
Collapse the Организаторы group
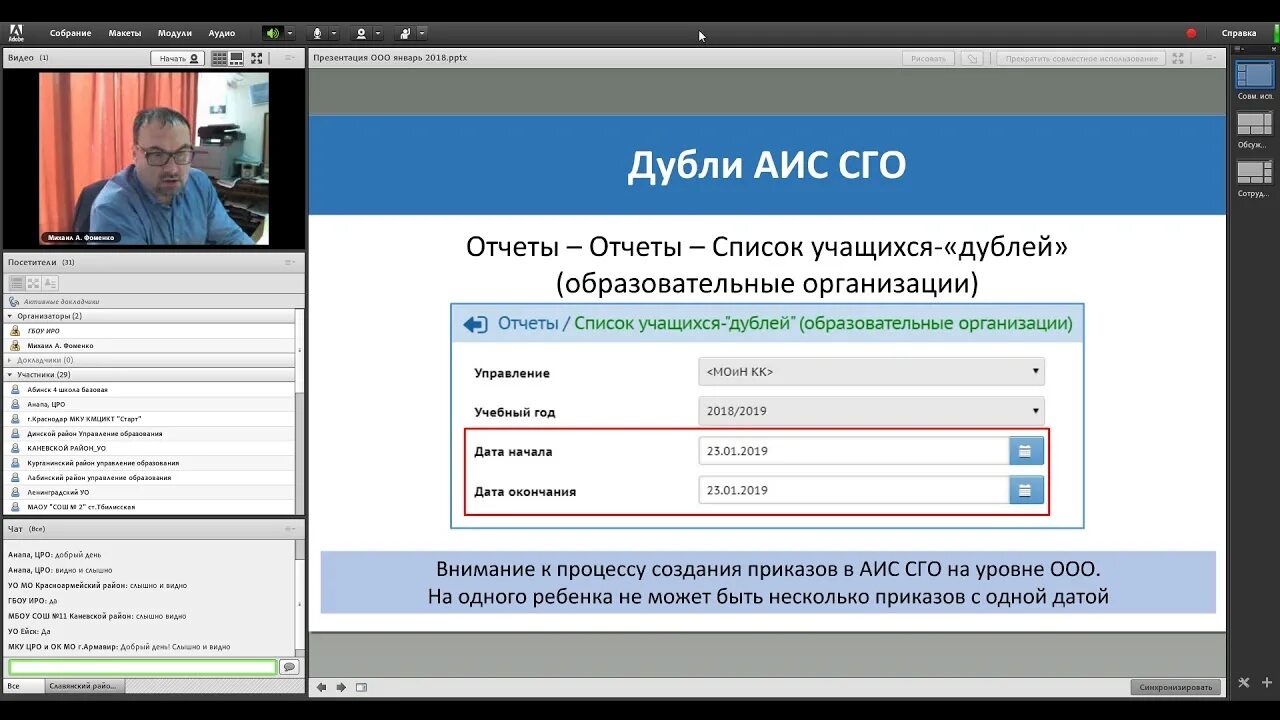[10, 316]
